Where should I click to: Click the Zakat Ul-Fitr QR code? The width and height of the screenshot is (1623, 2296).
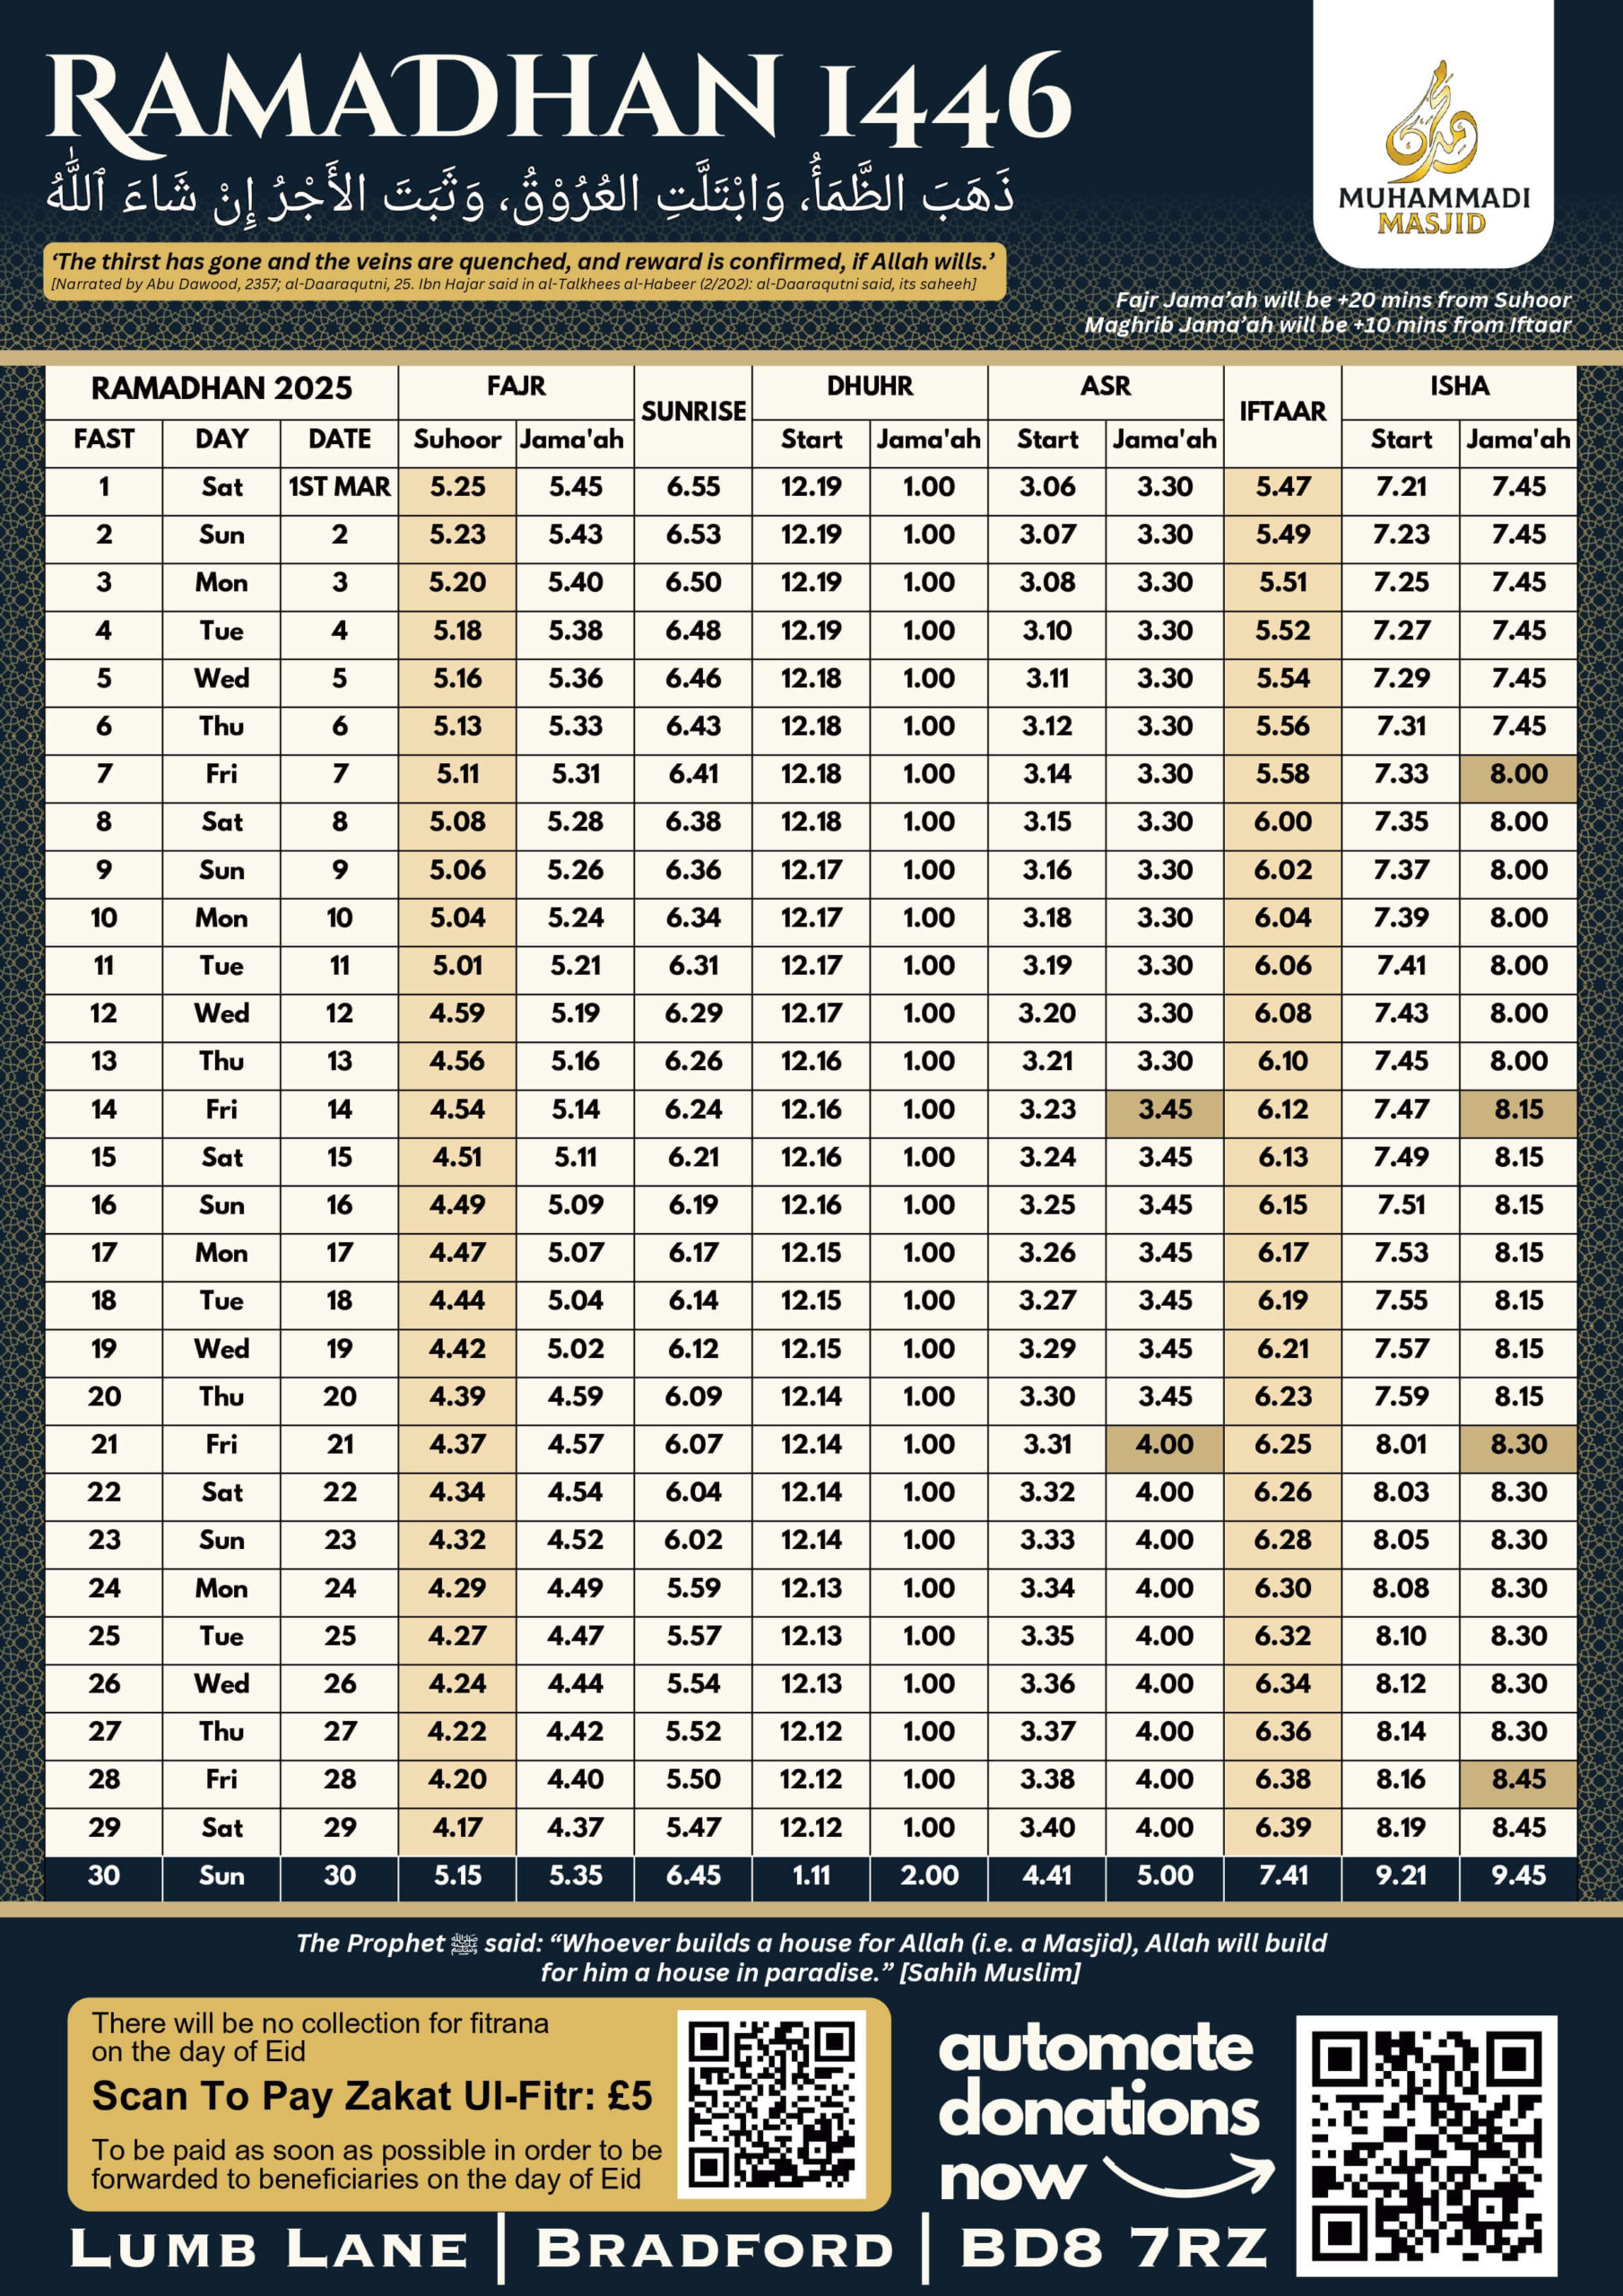click(771, 2104)
